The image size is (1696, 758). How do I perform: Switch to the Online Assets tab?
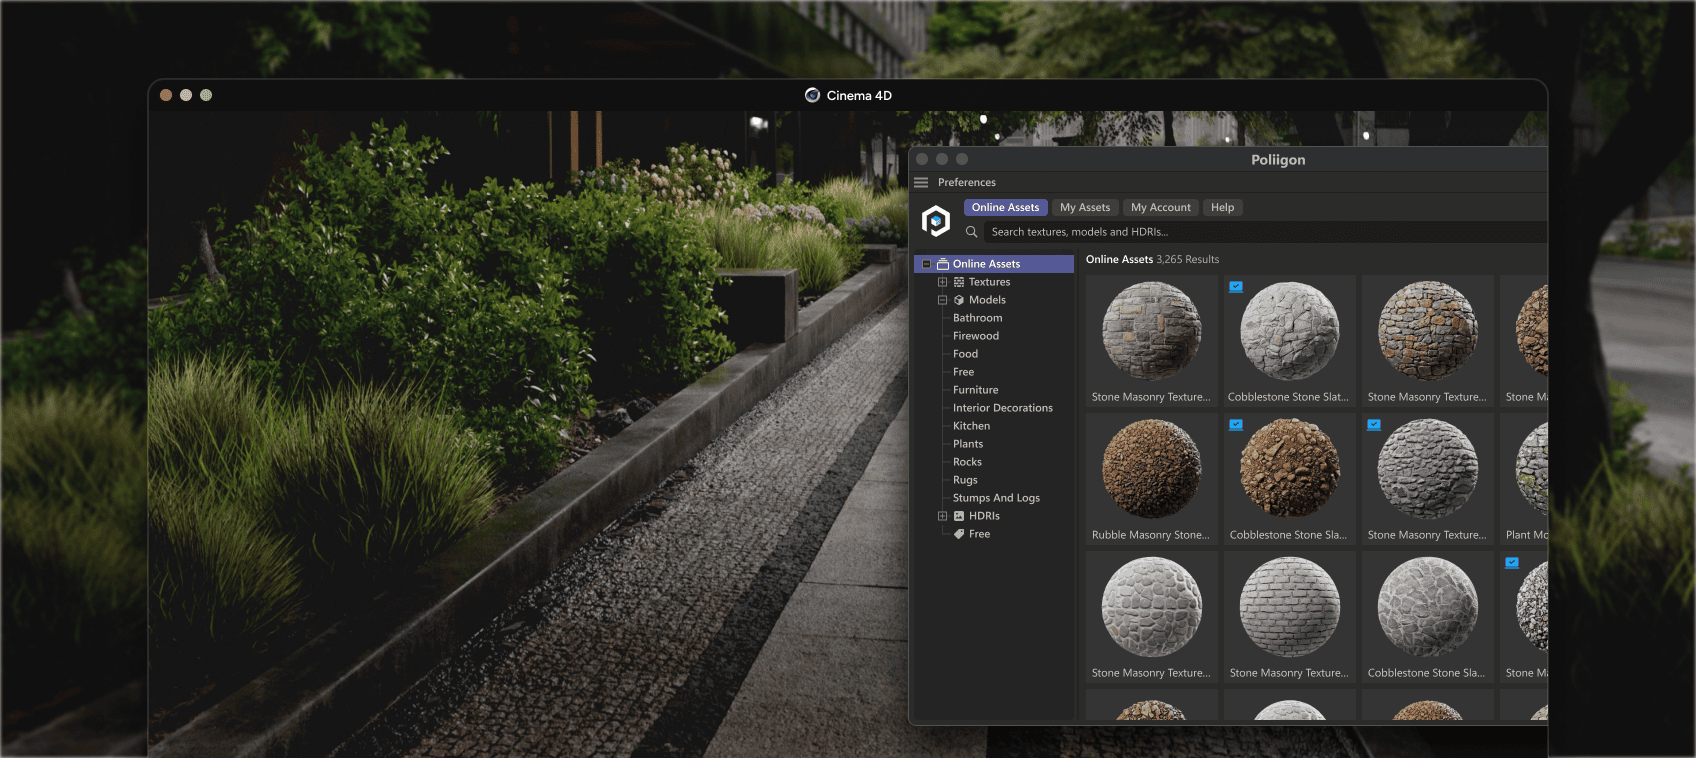tap(1006, 207)
